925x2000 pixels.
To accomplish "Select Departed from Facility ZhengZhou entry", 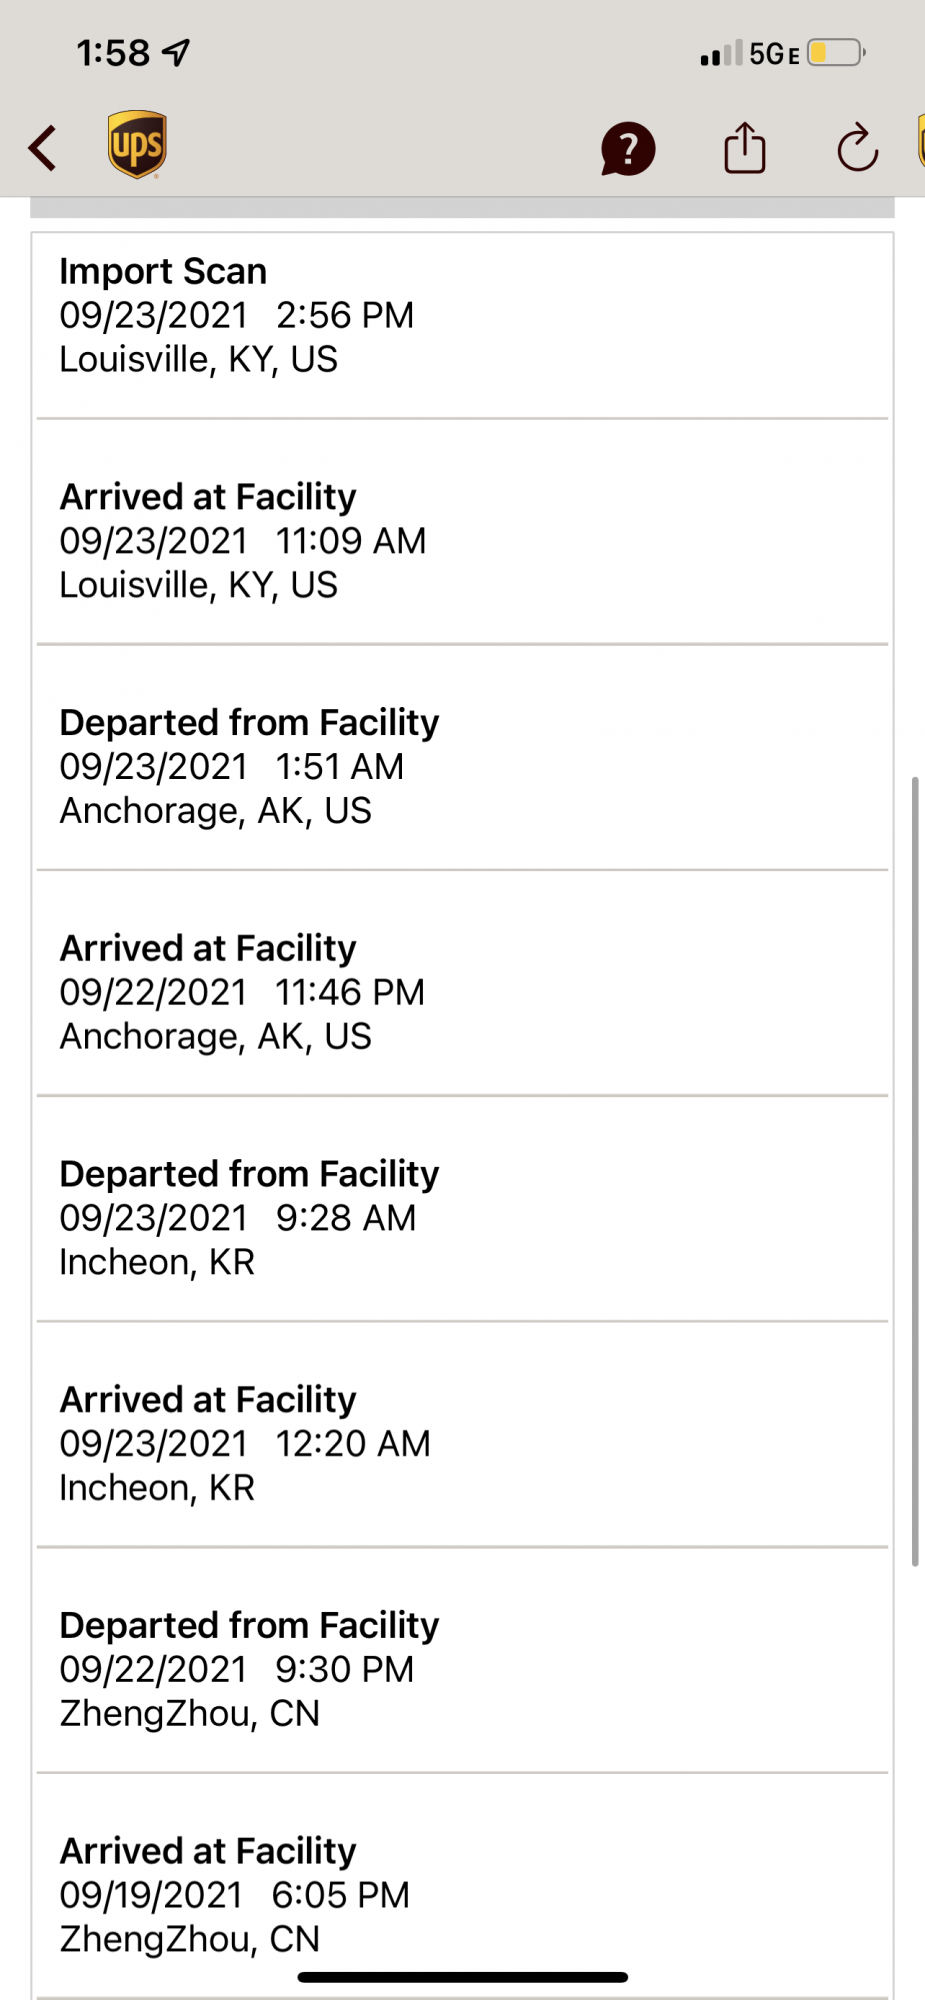I will point(462,1669).
